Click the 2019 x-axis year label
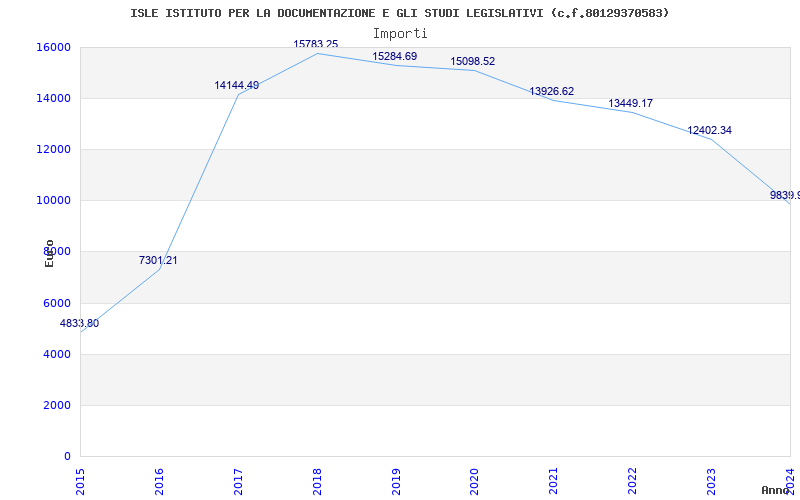Image resolution: width=800 pixels, height=500 pixels. tap(395, 481)
